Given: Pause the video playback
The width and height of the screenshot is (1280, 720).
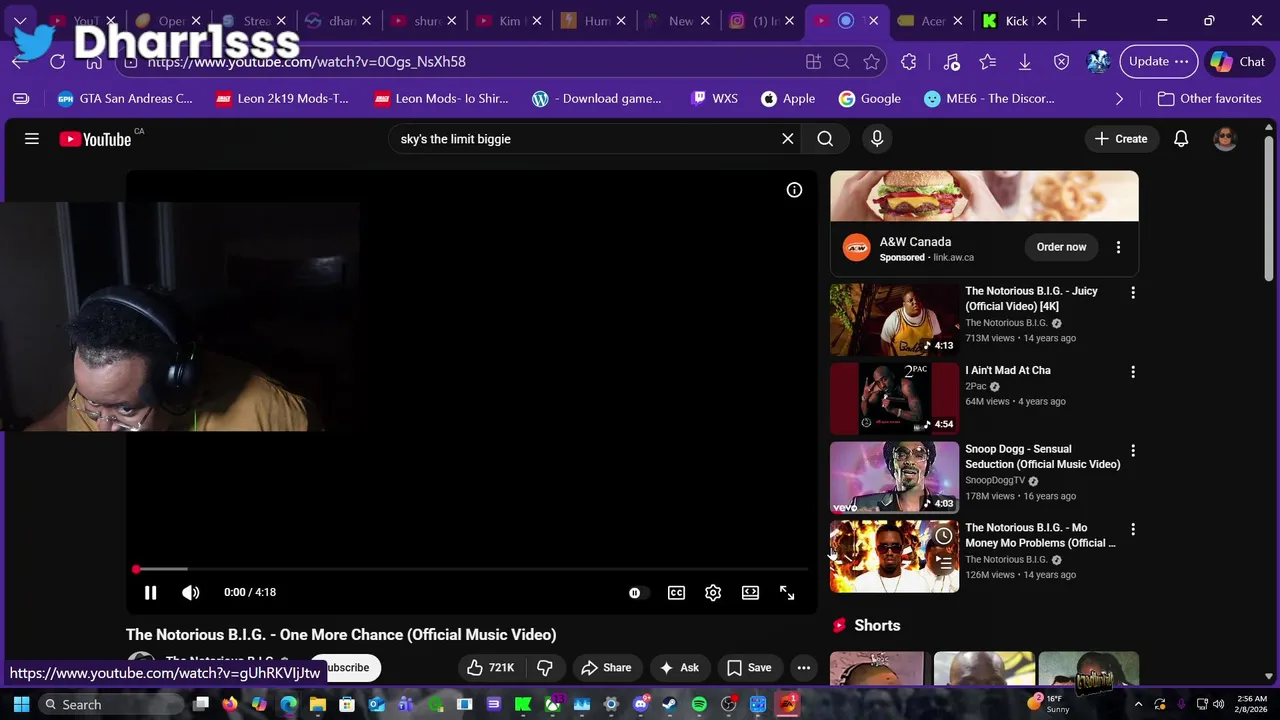Looking at the screenshot, I should (150, 592).
